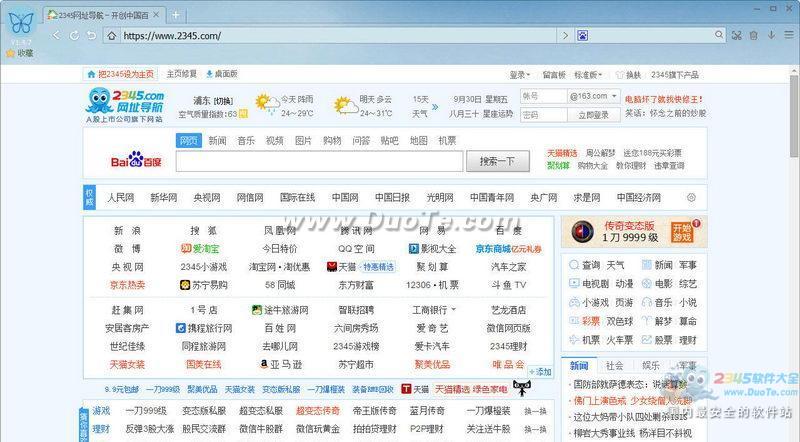The height and width of the screenshot is (442, 800).
Task: Click 换肤 skin link
Action: pyautogui.click(x=629, y=75)
